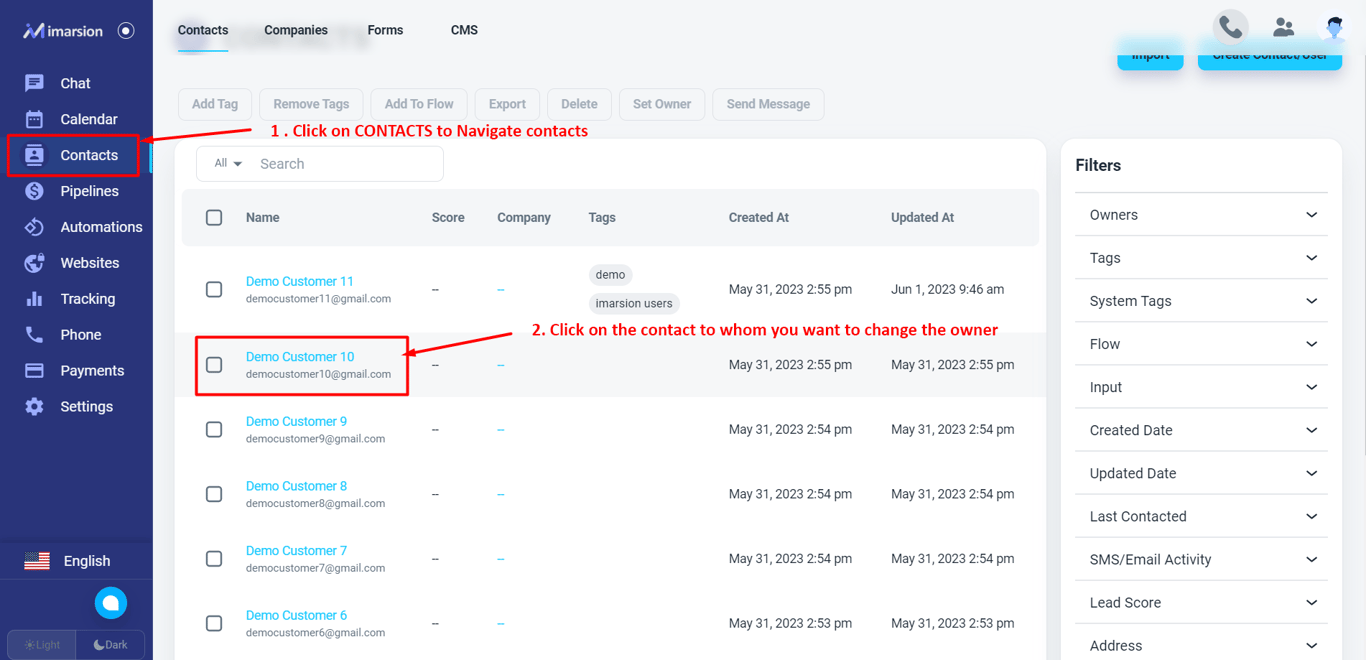This screenshot has width=1366, height=660.
Task: Open the Chat icon in sidebar
Action: coord(34,83)
